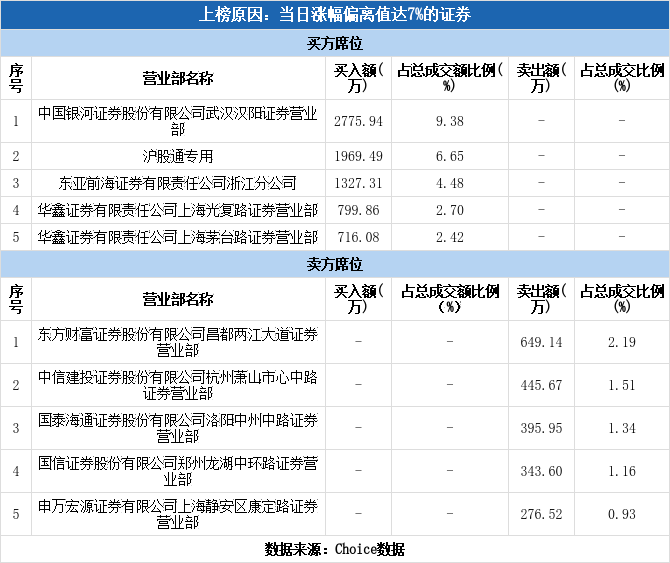This screenshot has width=670, height=563.
Task: Click seller 国信证券郑州龙湖中环路证券营业部
Action: (178, 471)
